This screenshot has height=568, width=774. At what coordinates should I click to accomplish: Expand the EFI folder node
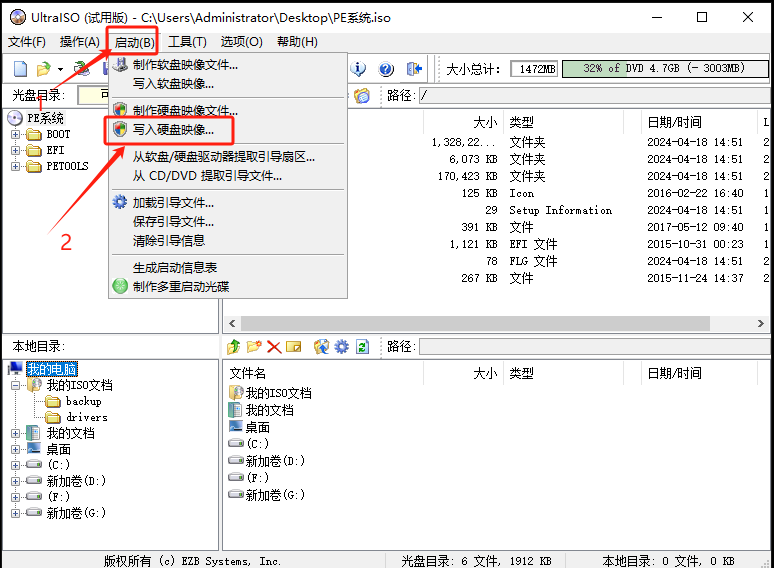click(x=15, y=150)
